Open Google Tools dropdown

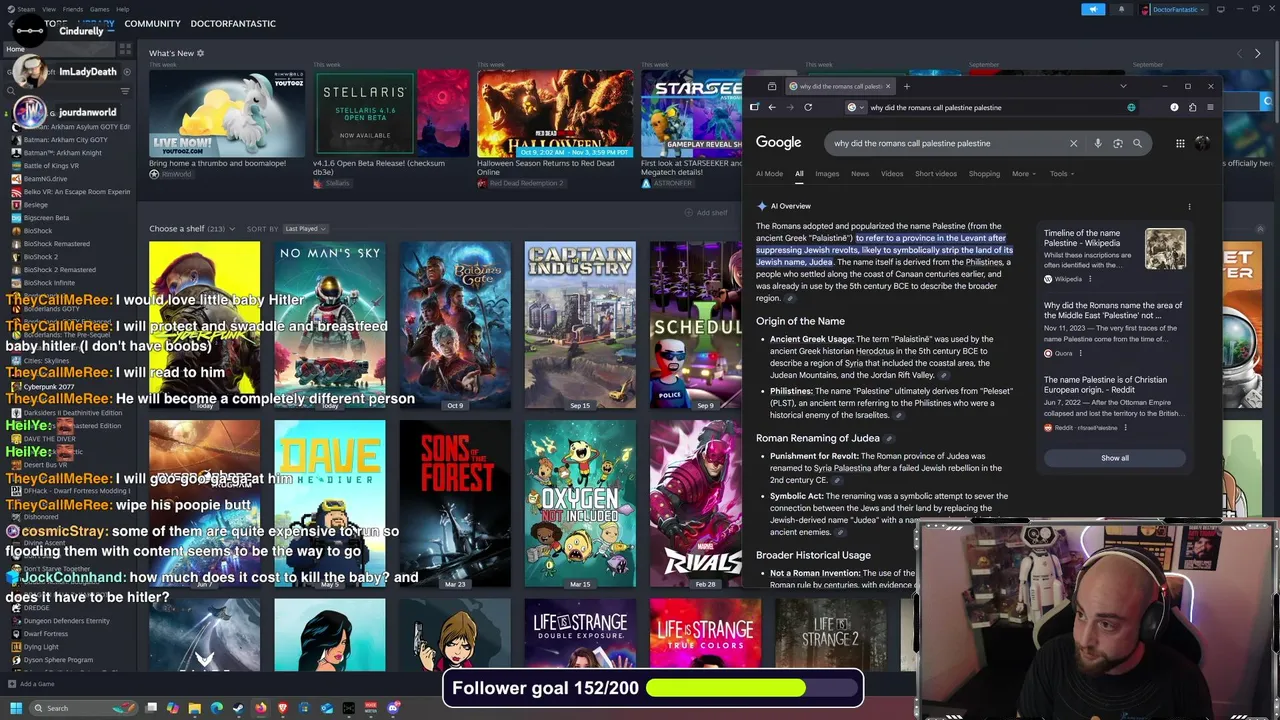1062,174
